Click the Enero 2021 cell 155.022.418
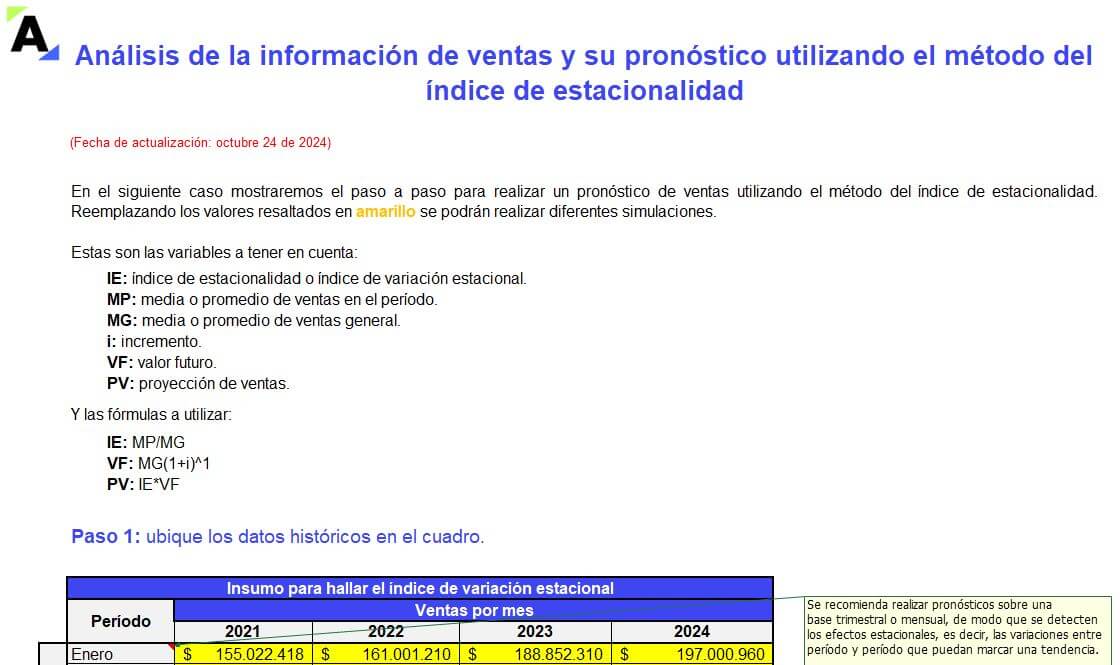This screenshot has width=1120, height=665. tap(243, 654)
